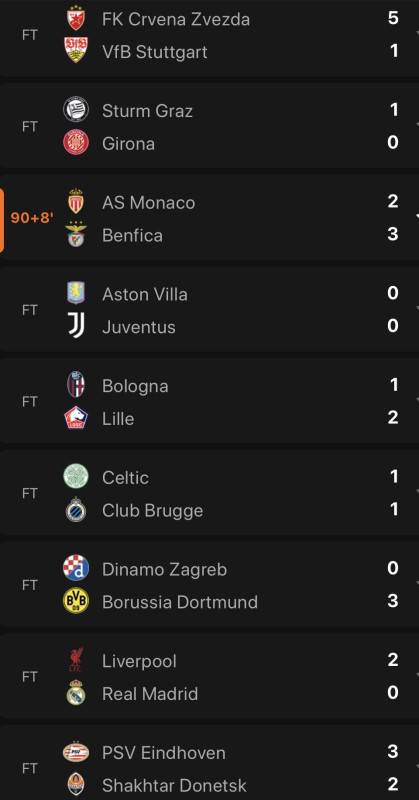Click the Shakhtar Donetsk score of 2

392,784
